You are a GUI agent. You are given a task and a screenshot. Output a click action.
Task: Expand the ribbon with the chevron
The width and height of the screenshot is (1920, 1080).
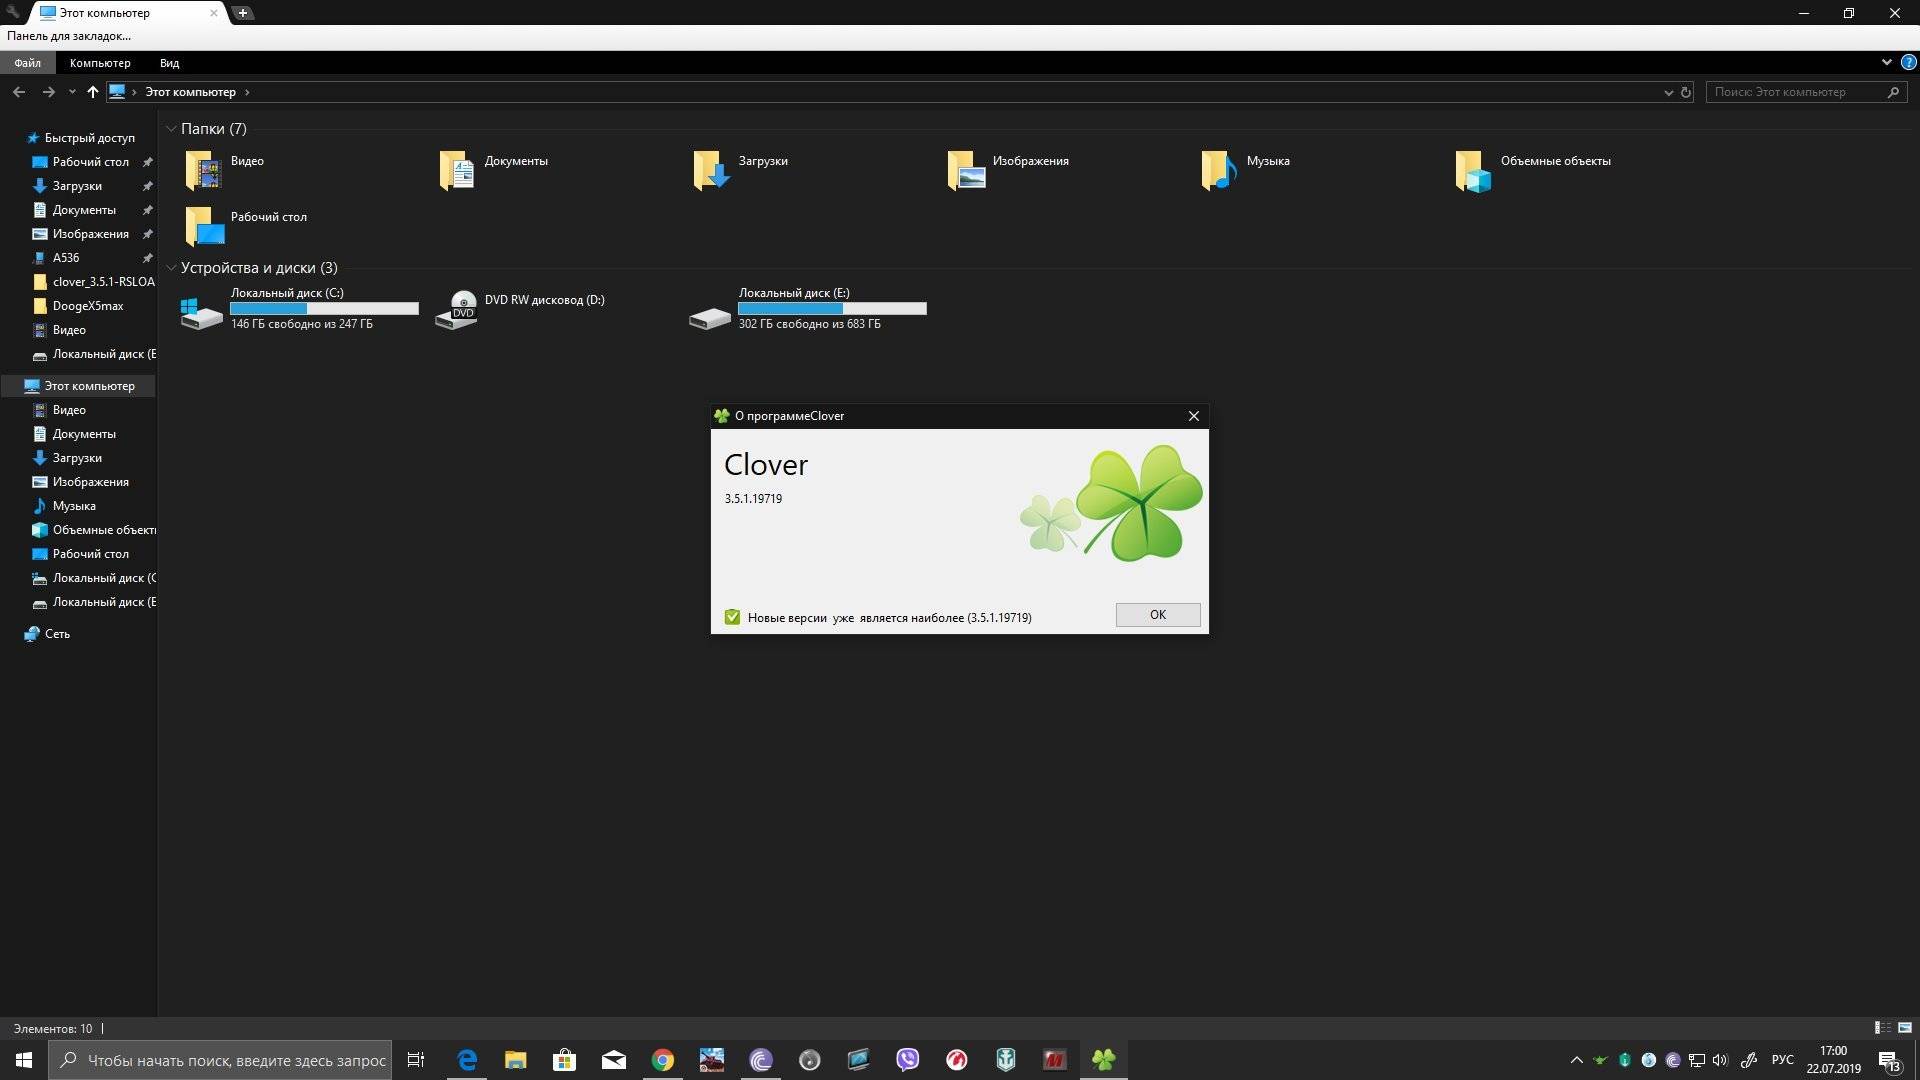(x=1887, y=62)
